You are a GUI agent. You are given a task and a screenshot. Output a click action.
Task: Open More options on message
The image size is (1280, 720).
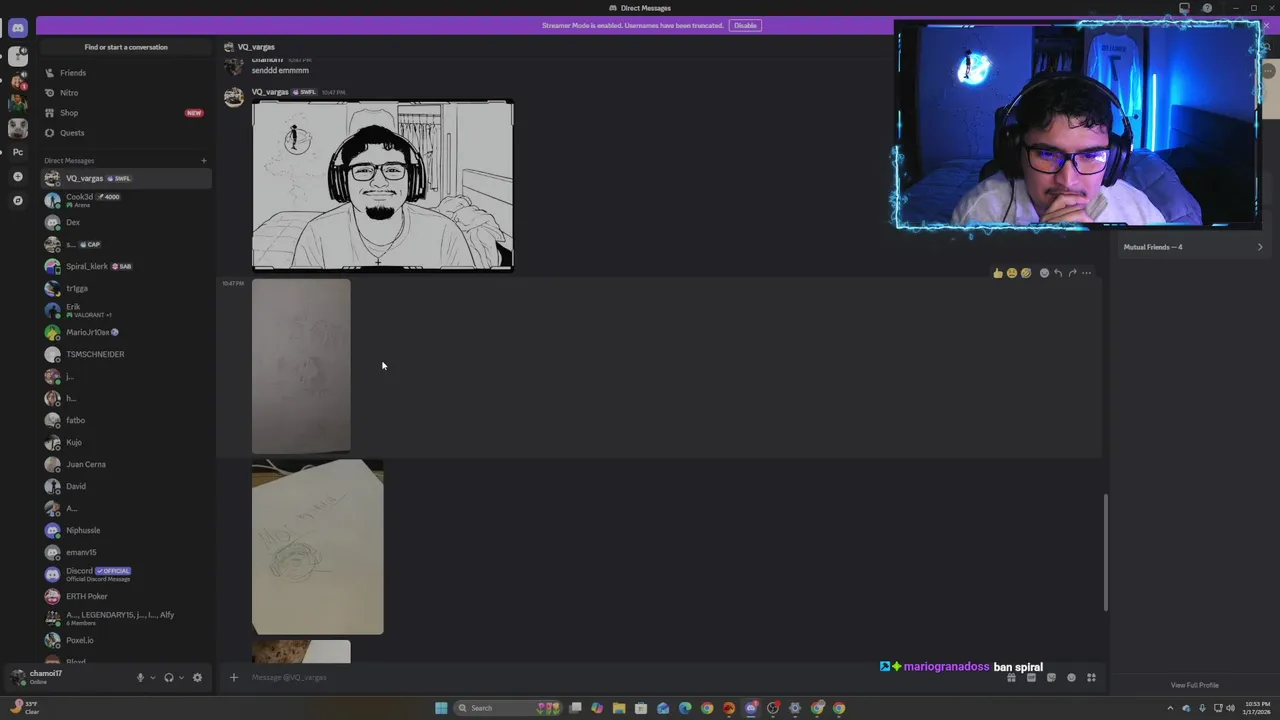[1087, 273]
